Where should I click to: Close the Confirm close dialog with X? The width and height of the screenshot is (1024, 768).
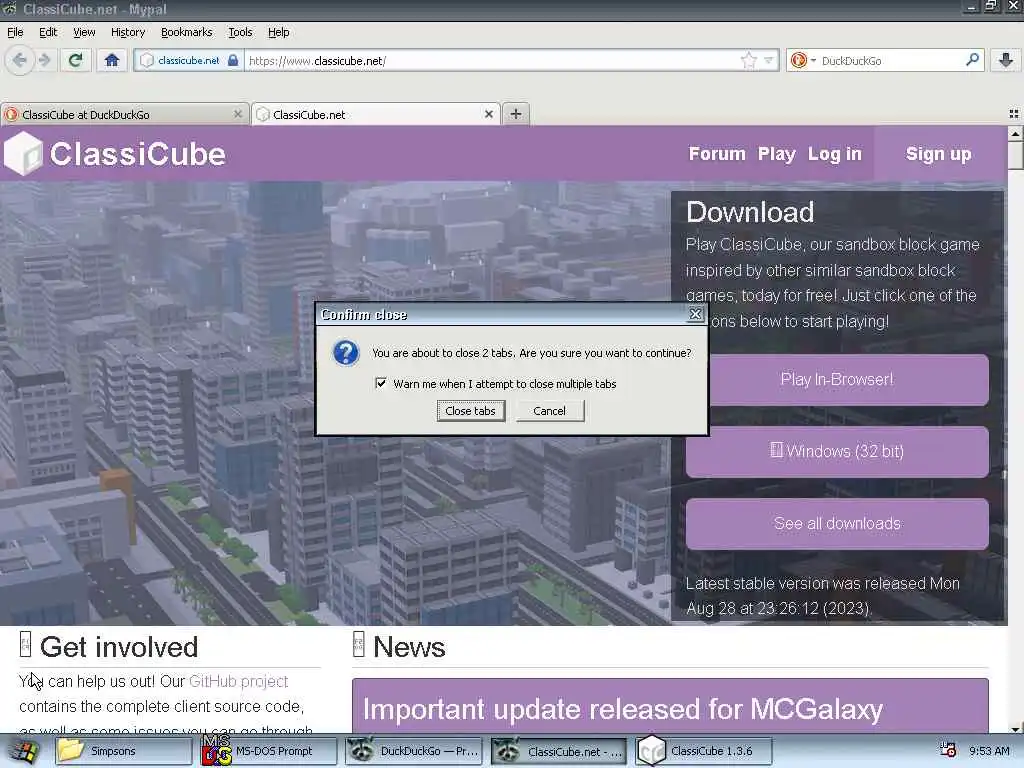[696, 314]
